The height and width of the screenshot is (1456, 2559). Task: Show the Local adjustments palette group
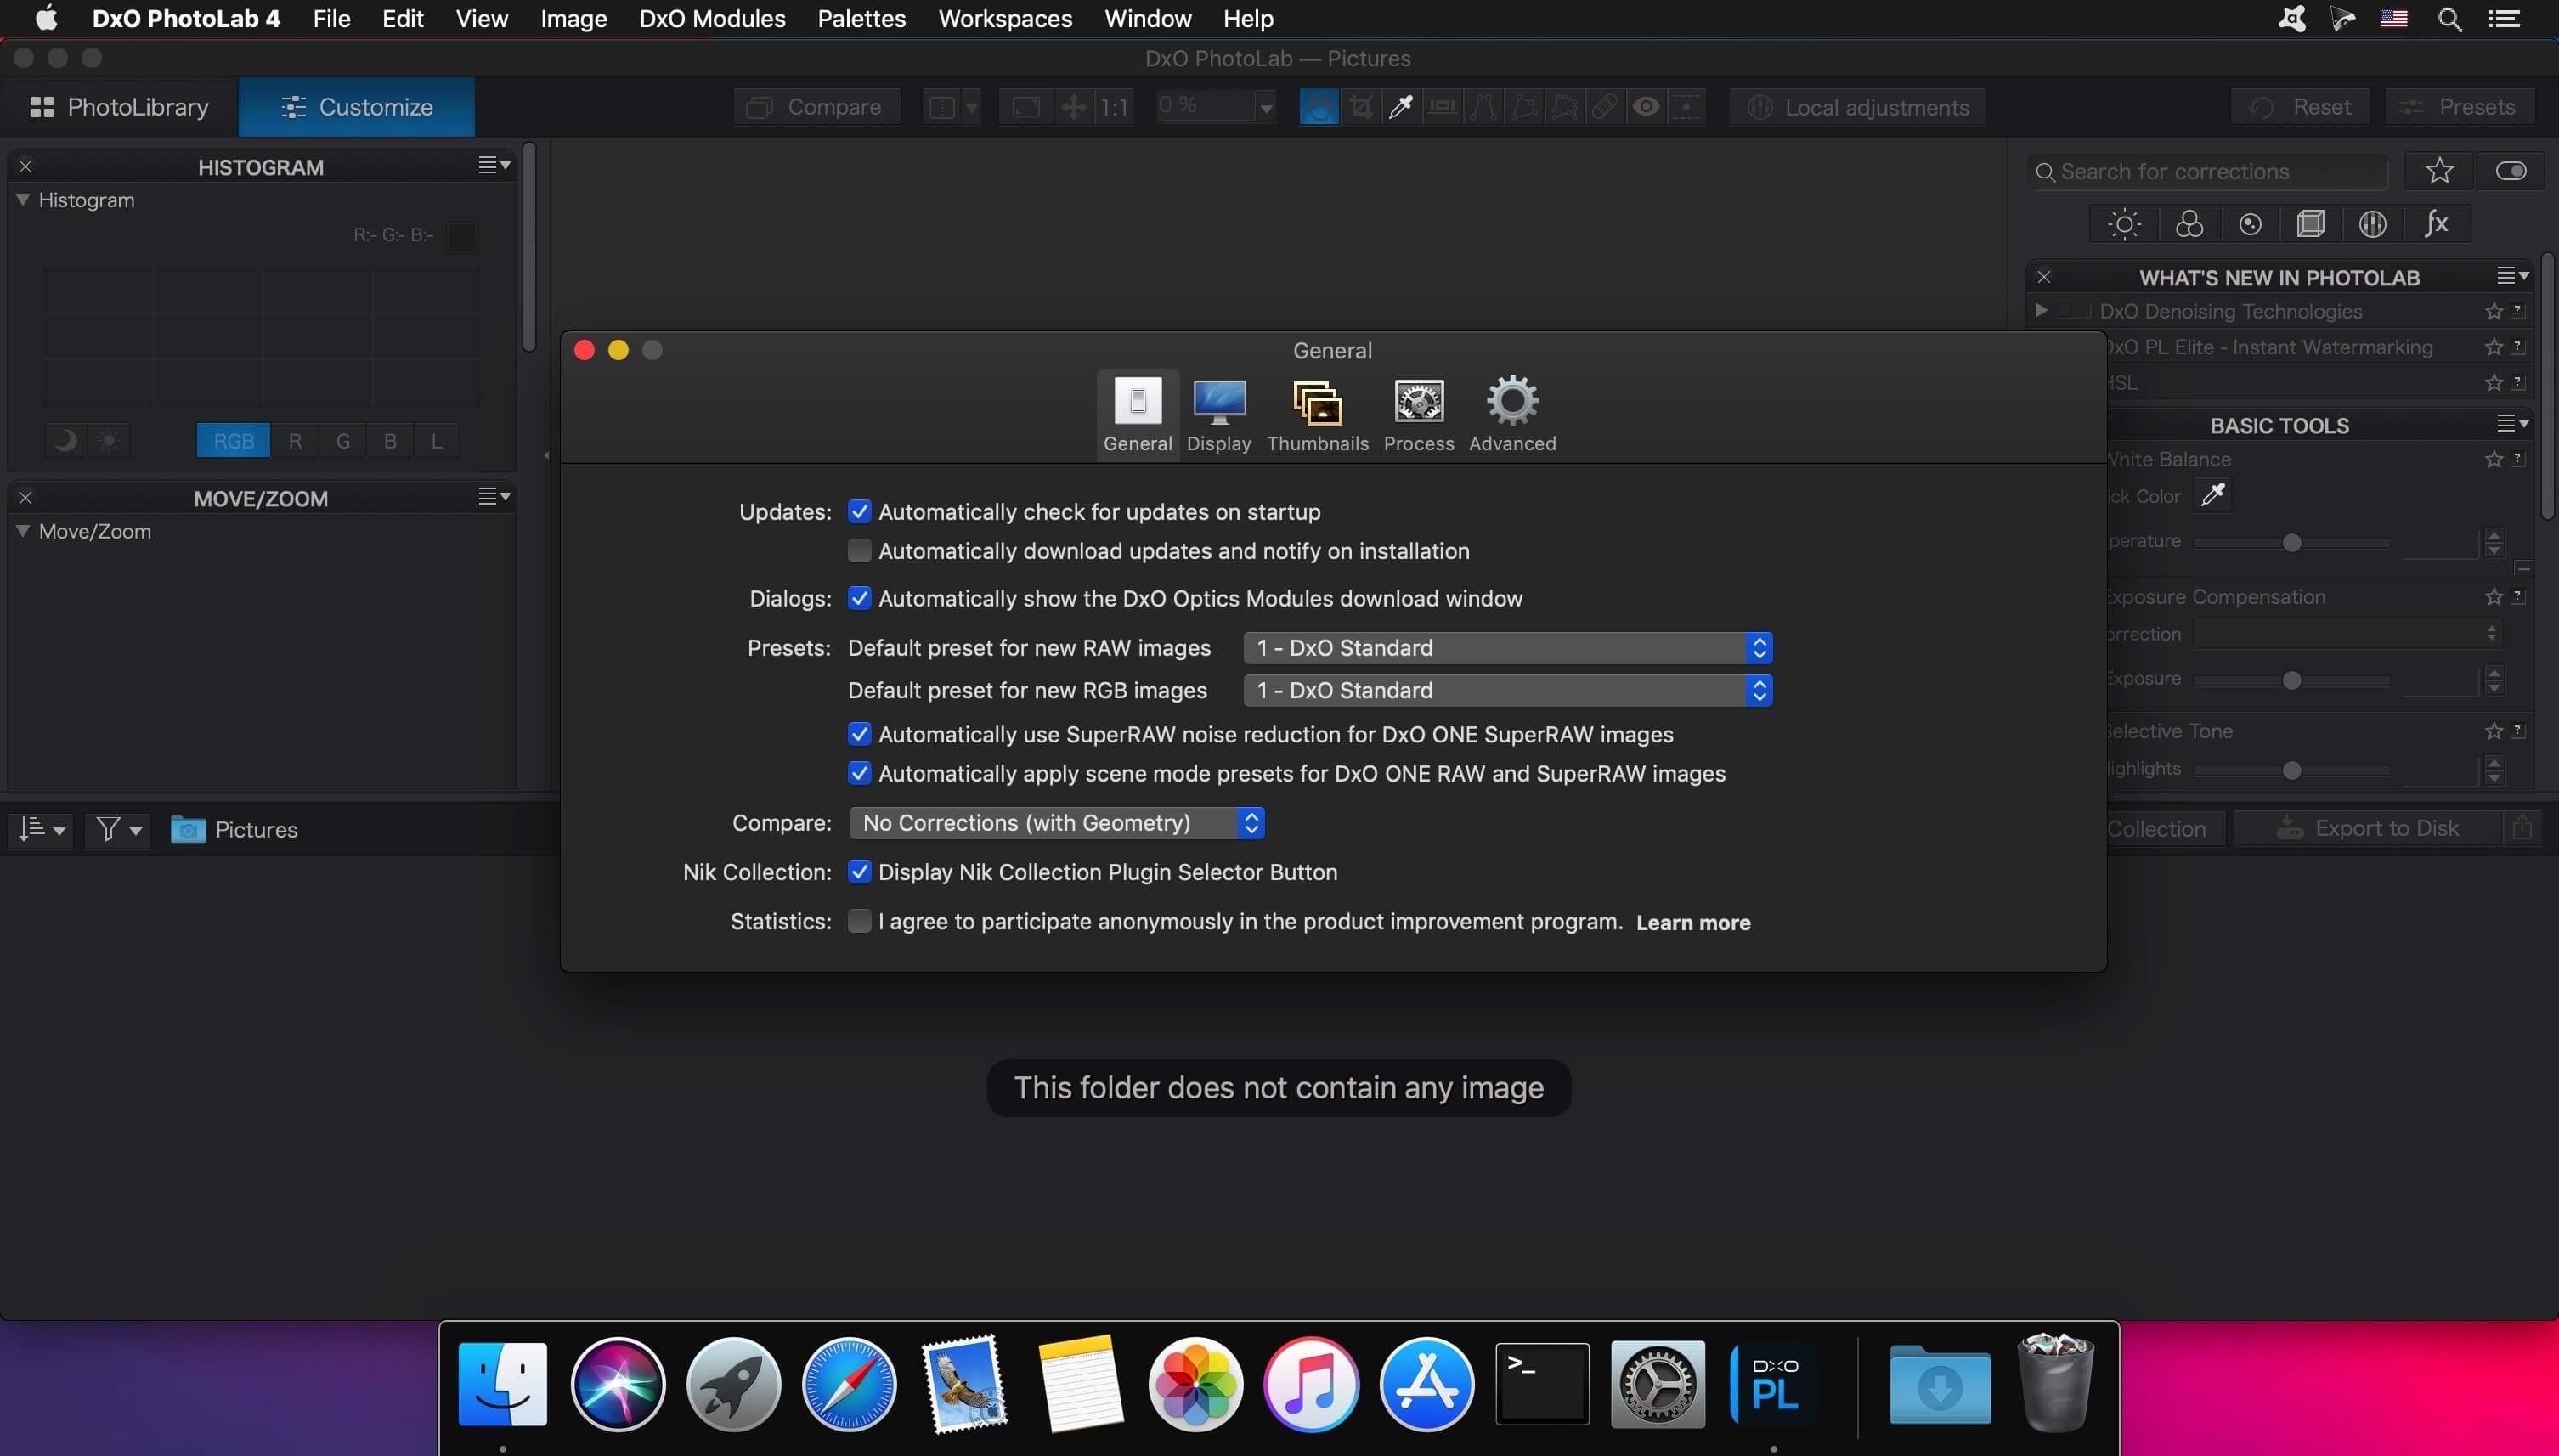tap(2373, 224)
